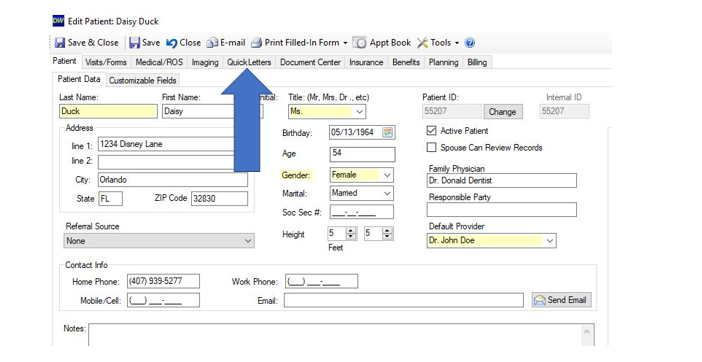Click the Save & Close toolbar button

pyautogui.click(x=86, y=43)
